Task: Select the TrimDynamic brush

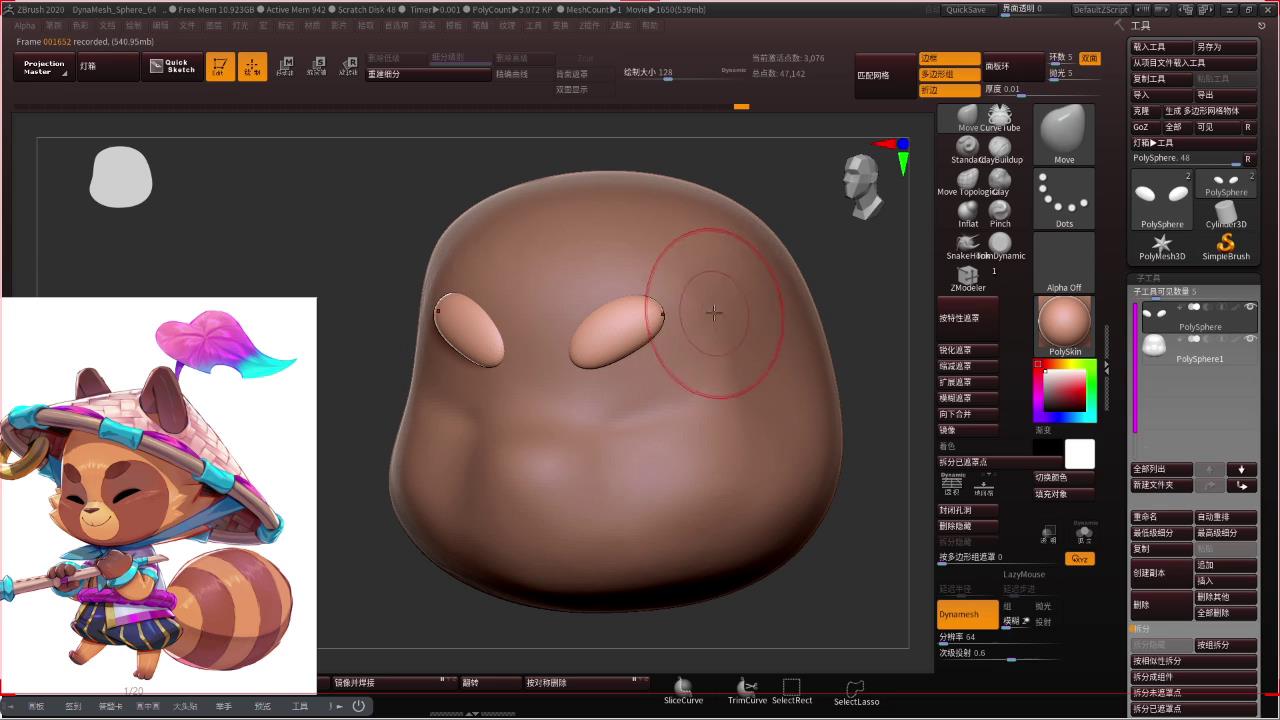Action: (999, 243)
